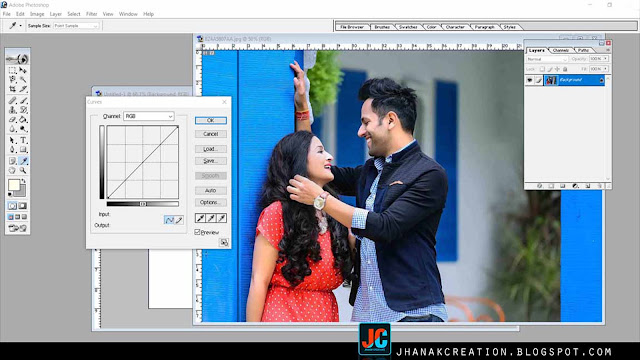Switch to Standard edit mode
The image size is (640, 360).
[x=12, y=206]
